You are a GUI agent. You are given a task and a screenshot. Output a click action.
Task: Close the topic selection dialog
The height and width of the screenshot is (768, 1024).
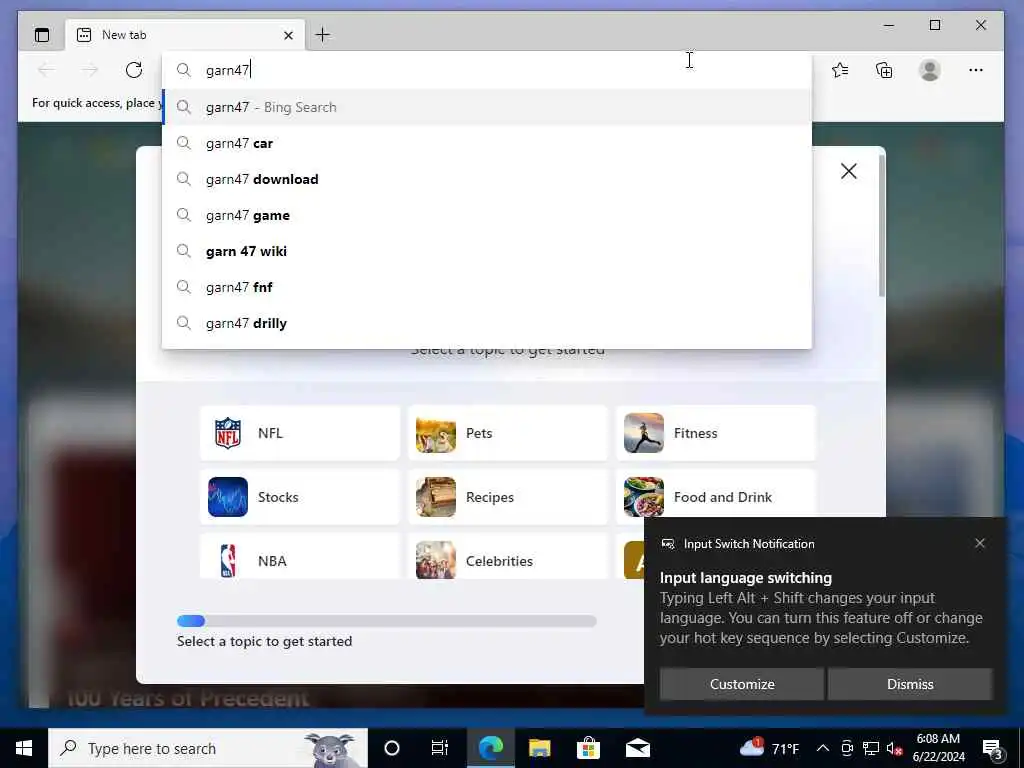click(848, 171)
